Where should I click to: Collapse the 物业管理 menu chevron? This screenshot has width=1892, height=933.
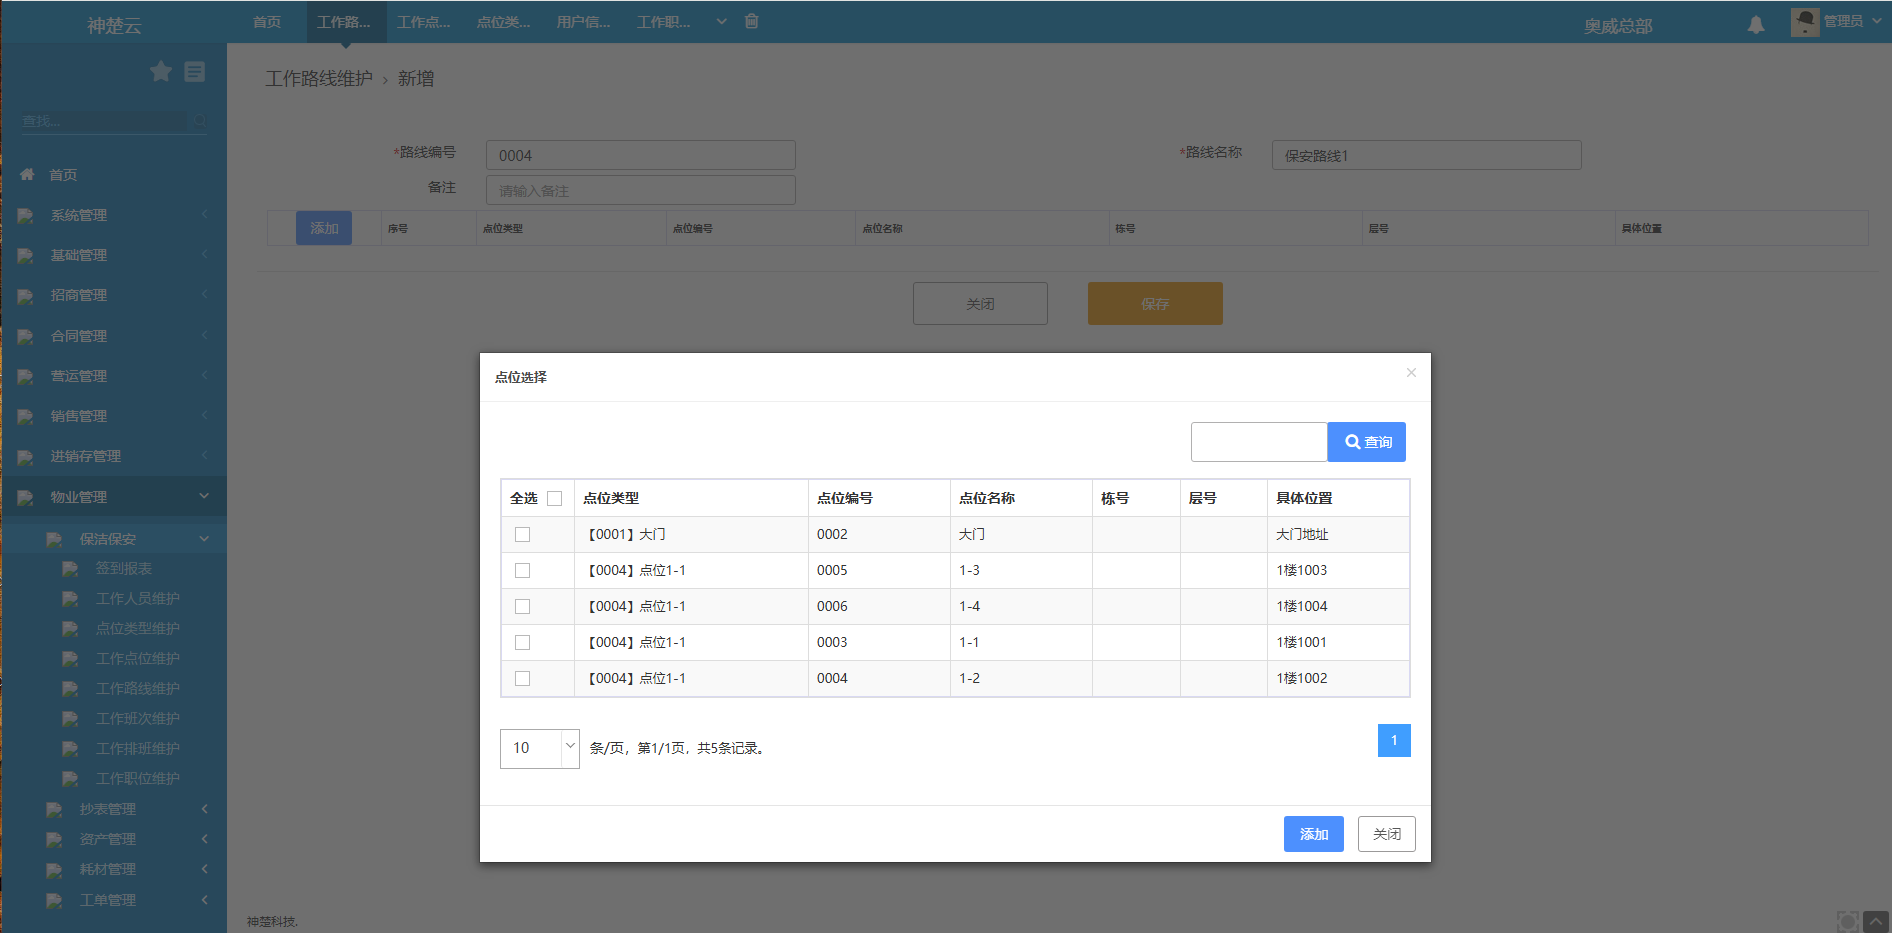204,496
